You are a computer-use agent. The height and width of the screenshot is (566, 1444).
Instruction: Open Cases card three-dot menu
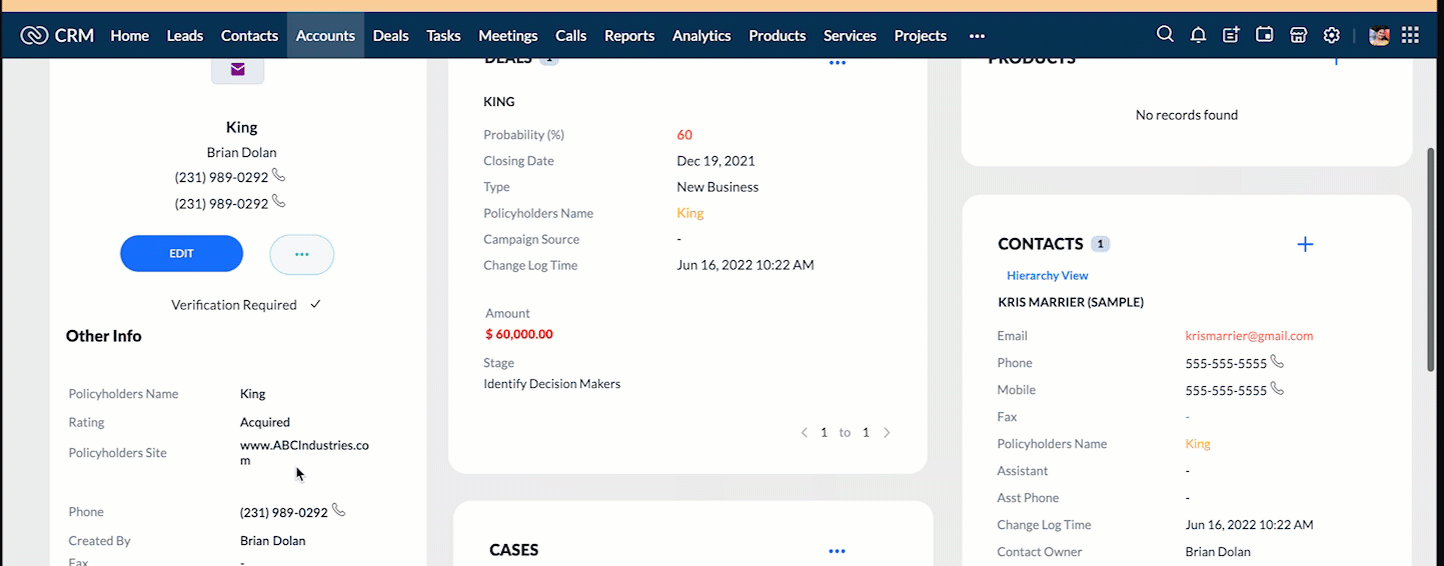point(837,551)
